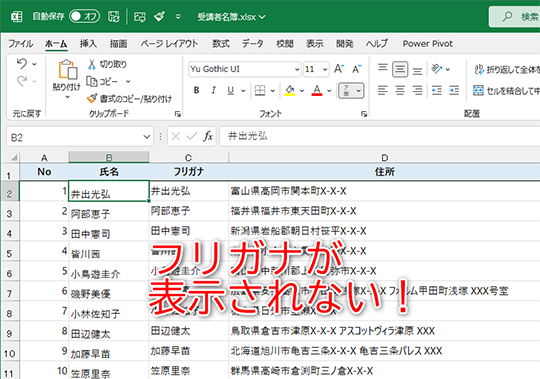Apply the yellow fill color
Screen dimensions: 540x379
point(290,90)
